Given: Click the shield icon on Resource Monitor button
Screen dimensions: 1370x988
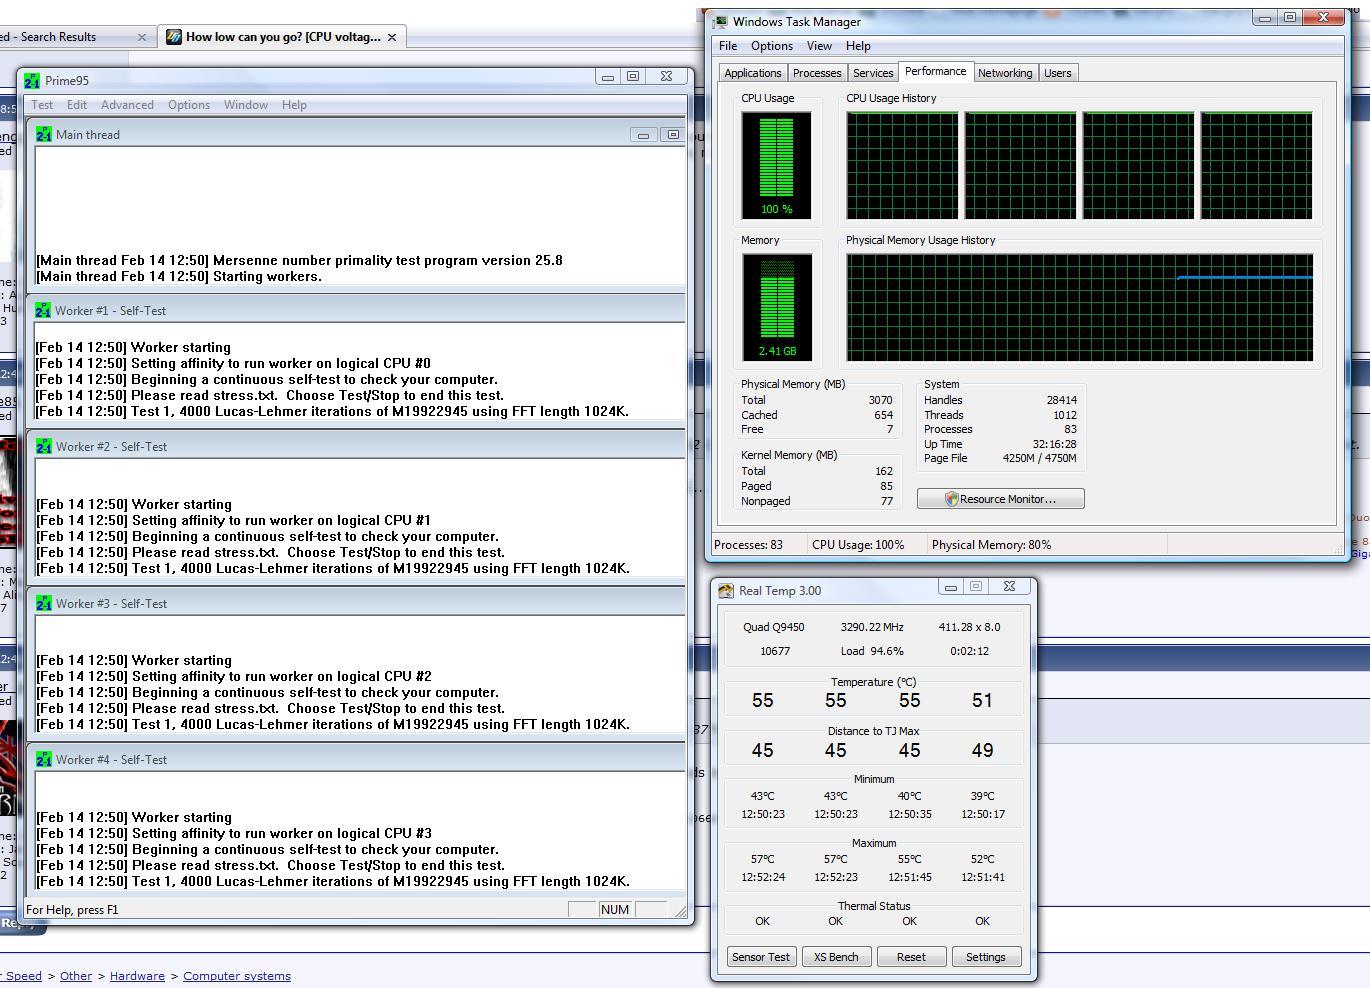Looking at the screenshot, I should point(951,499).
